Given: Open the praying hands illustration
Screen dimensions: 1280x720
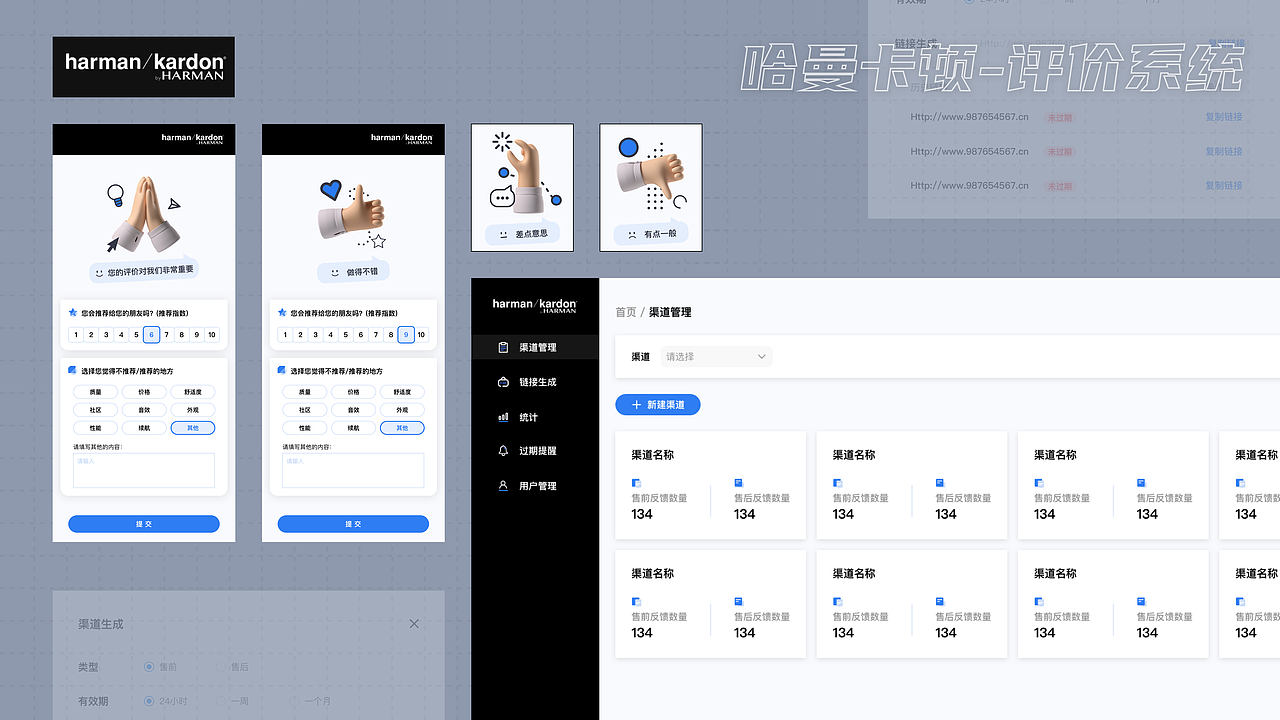Looking at the screenshot, I should point(146,216).
